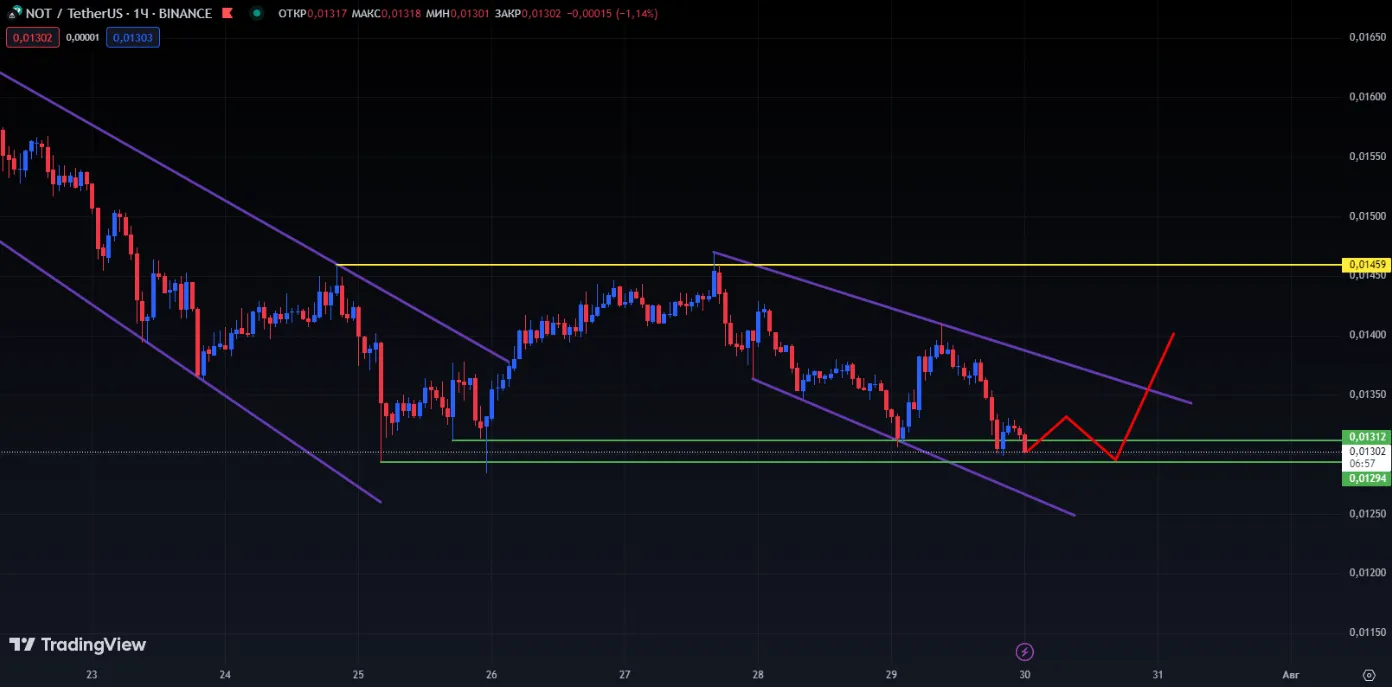The width and height of the screenshot is (1392, 687).
Task: Click date 26 on the time axis
Action: (491, 674)
